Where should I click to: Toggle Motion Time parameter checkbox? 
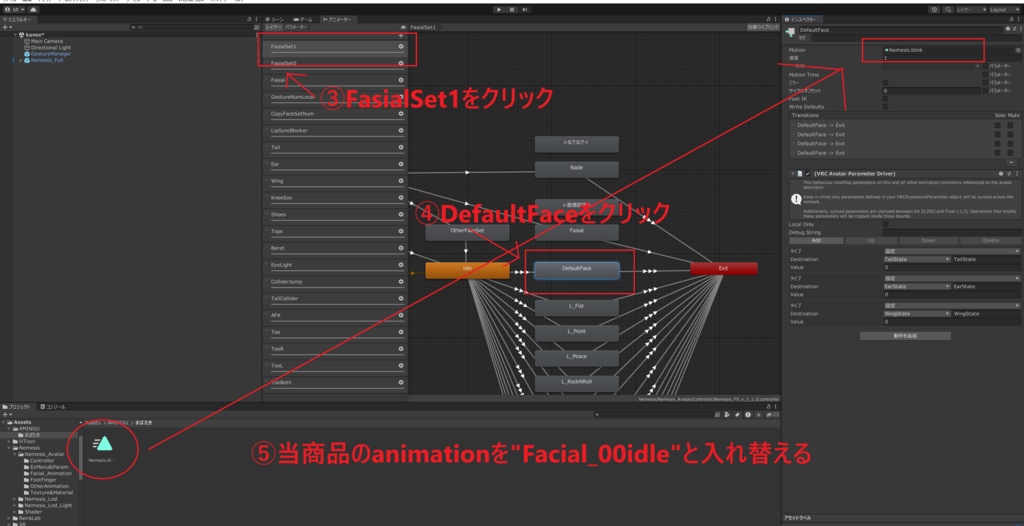985,74
